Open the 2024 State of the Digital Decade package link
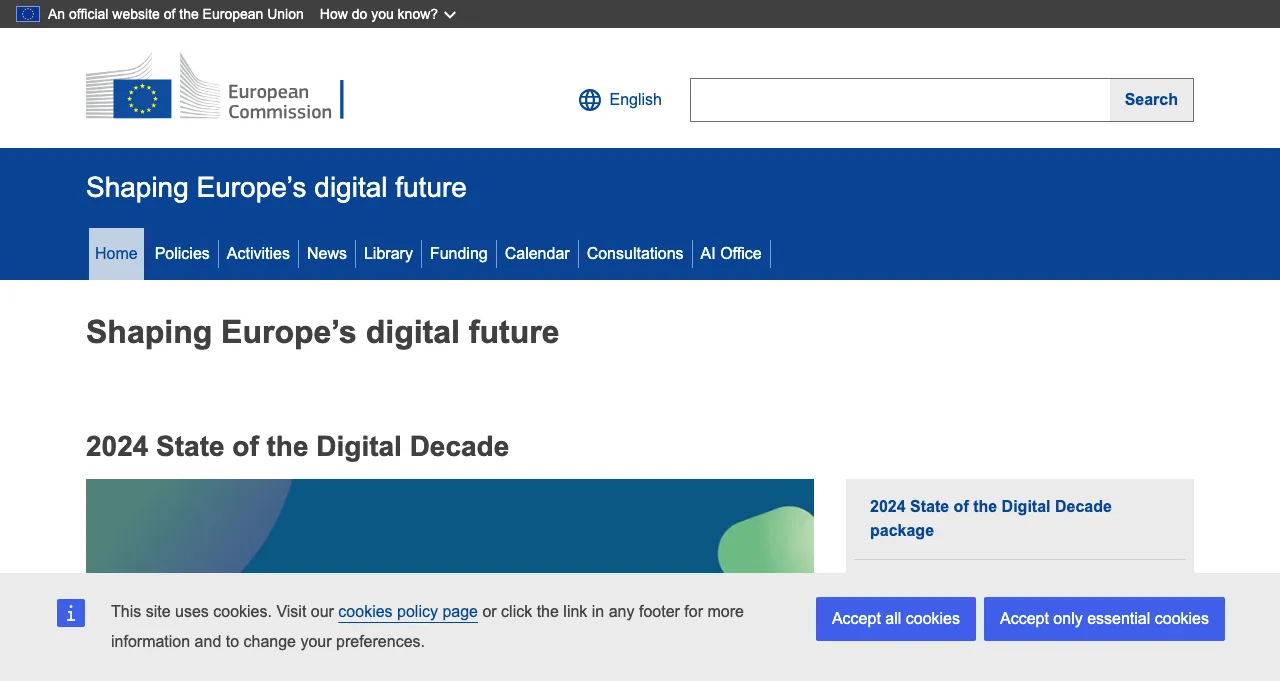The image size is (1280, 681). click(x=991, y=519)
